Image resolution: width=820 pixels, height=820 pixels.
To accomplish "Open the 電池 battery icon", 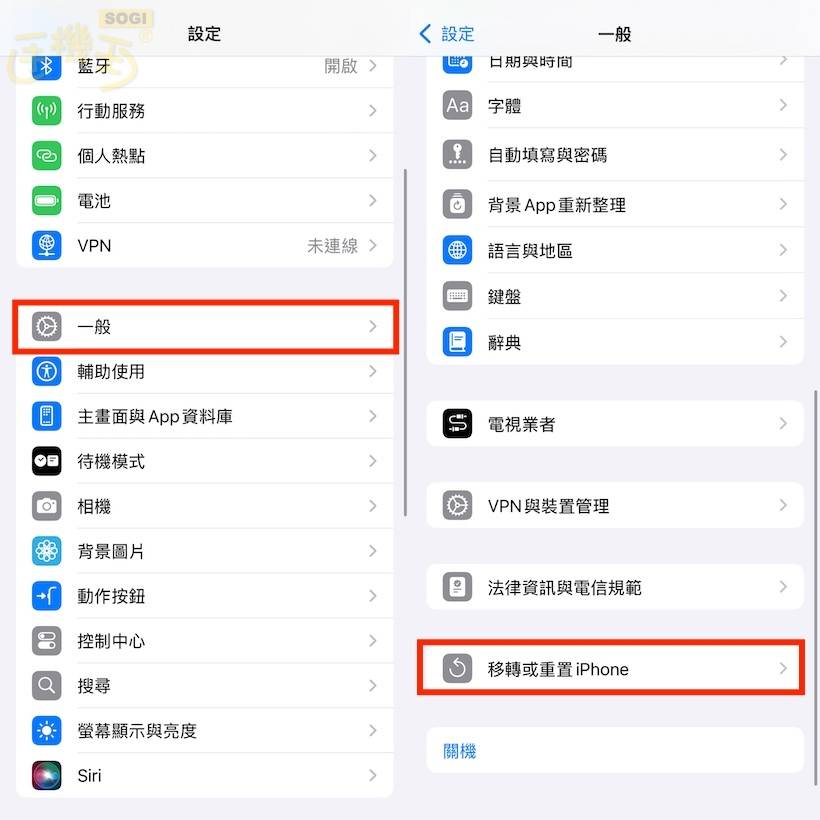I will [47, 200].
